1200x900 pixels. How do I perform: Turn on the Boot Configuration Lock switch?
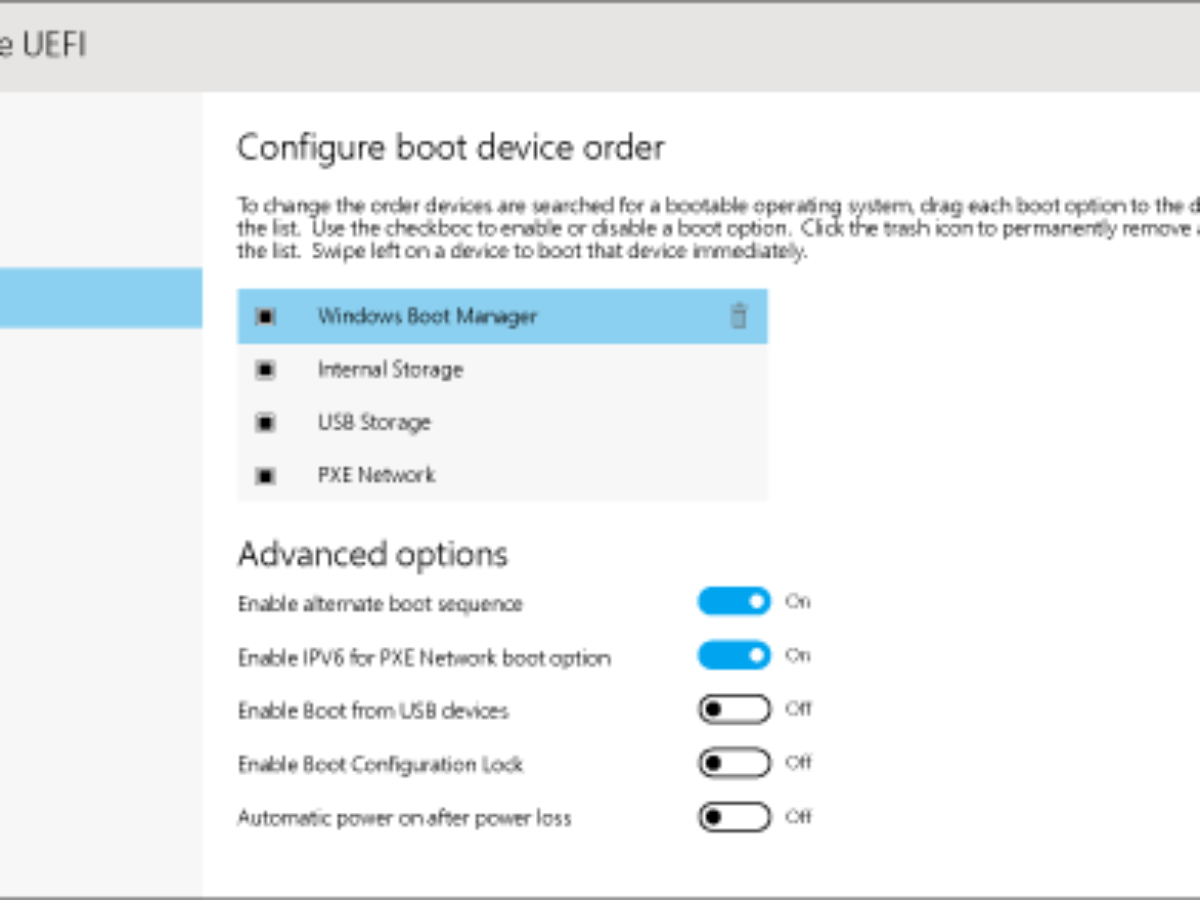pyautogui.click(x=734, y=763)
